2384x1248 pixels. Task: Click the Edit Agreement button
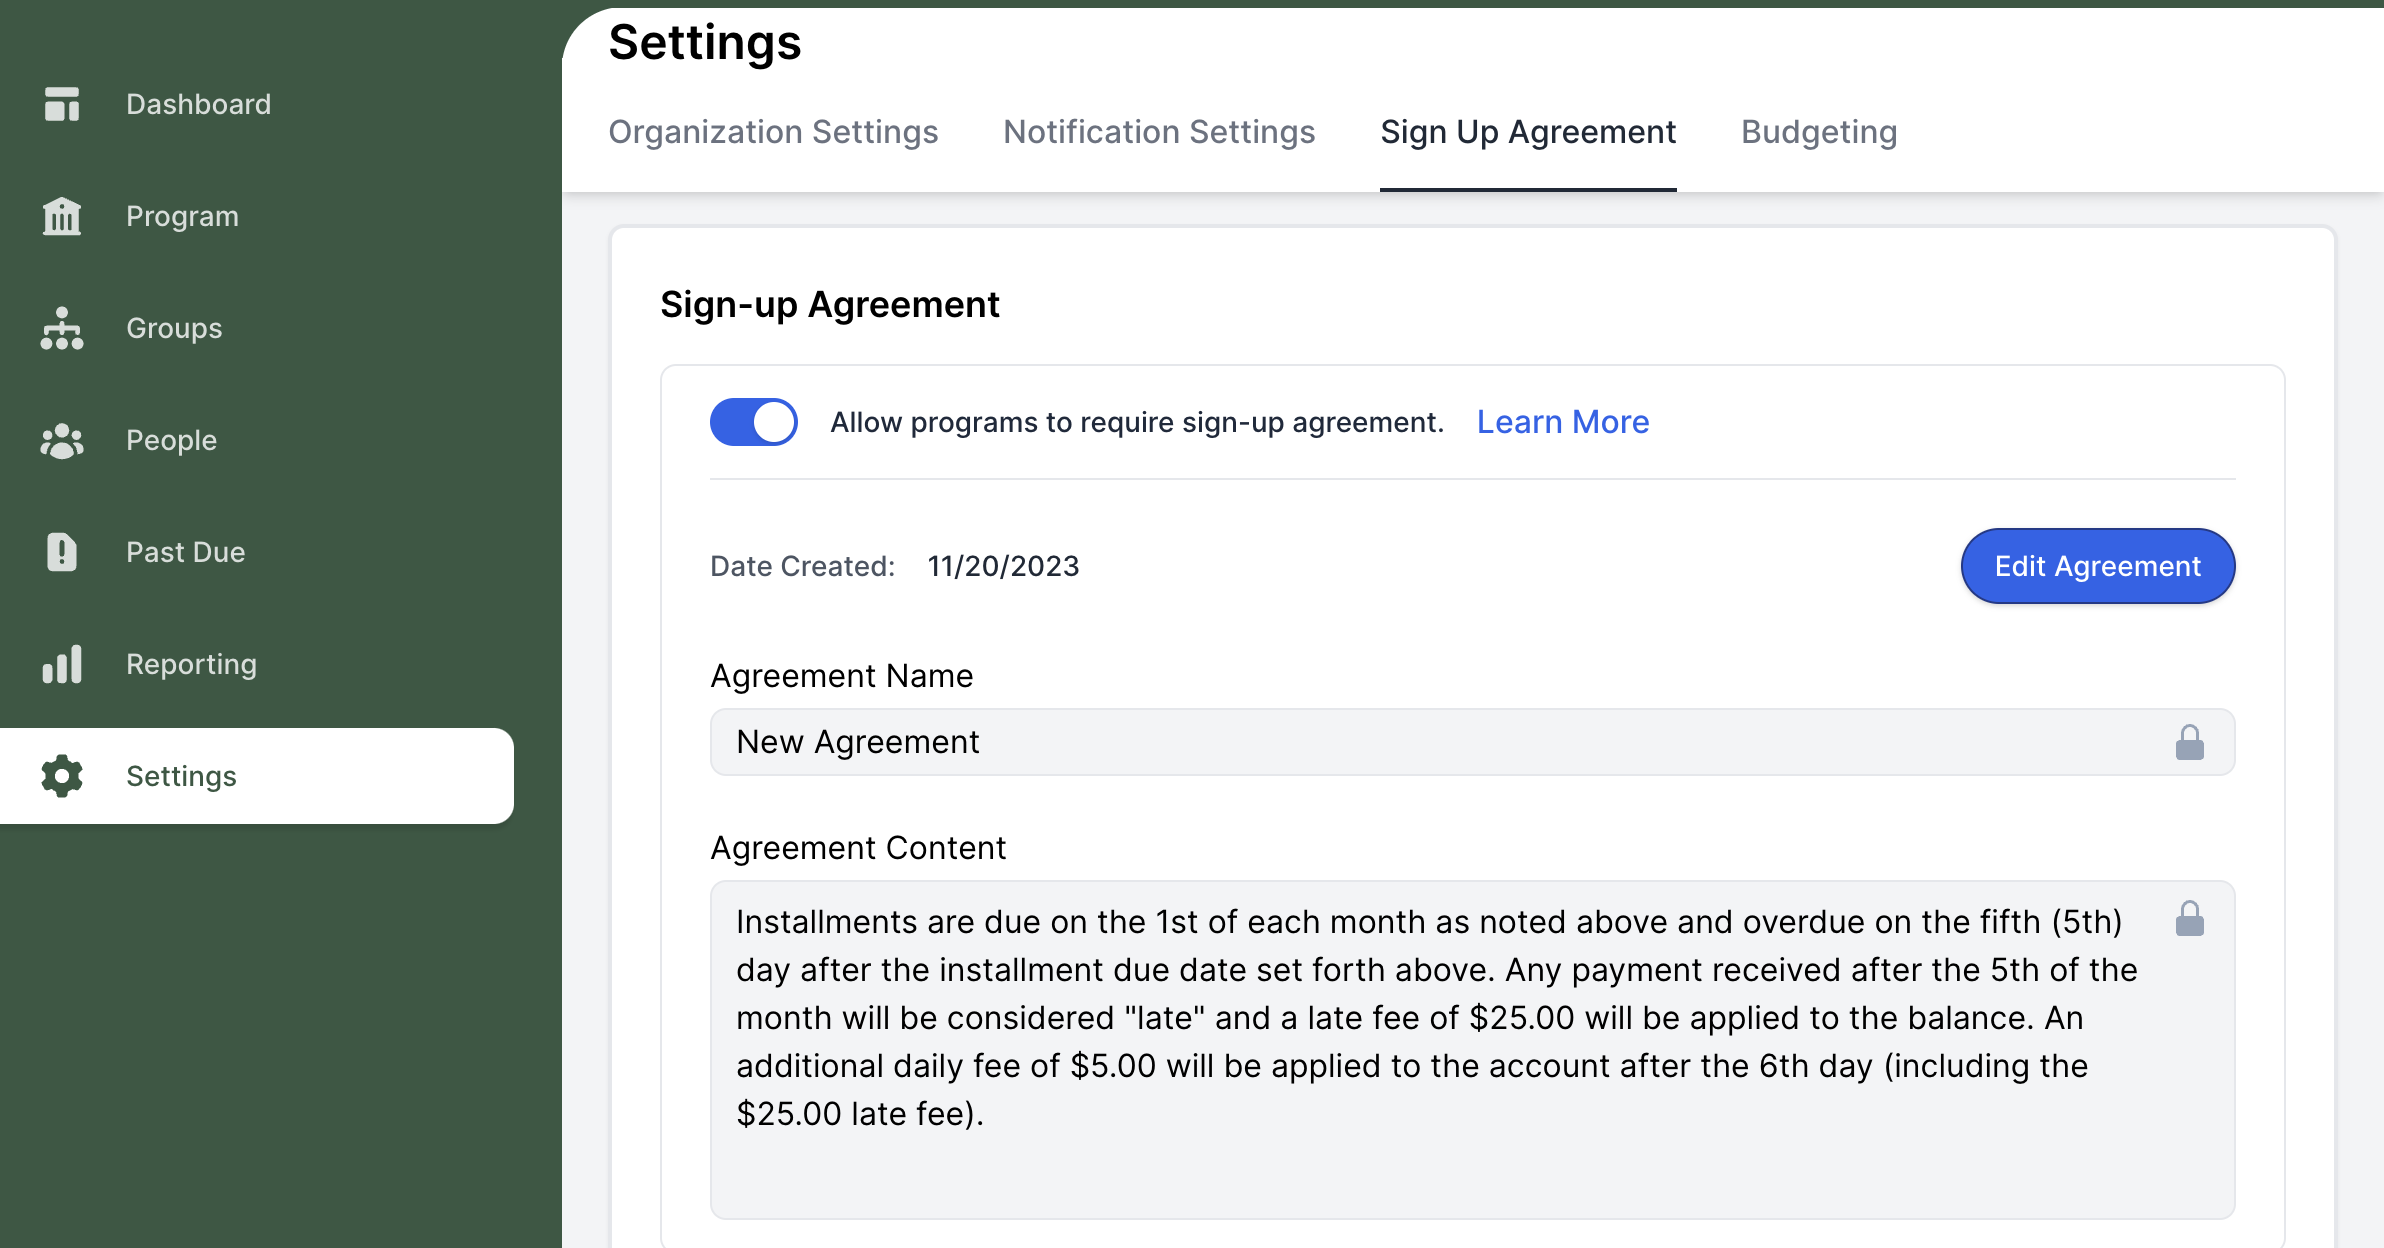pyautogui.click(x=2098, y=566)
